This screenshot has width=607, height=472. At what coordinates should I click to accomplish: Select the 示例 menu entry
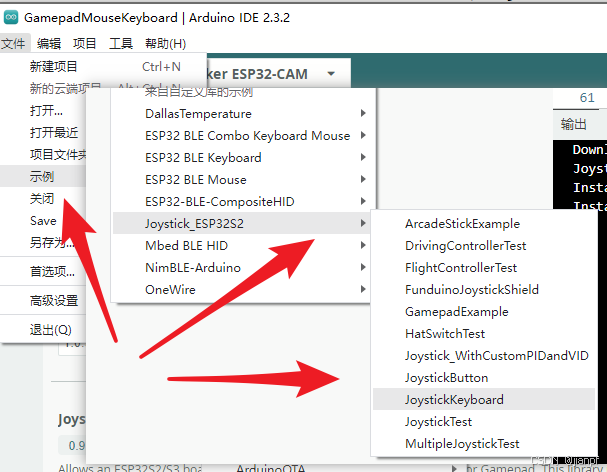[43, 177]
